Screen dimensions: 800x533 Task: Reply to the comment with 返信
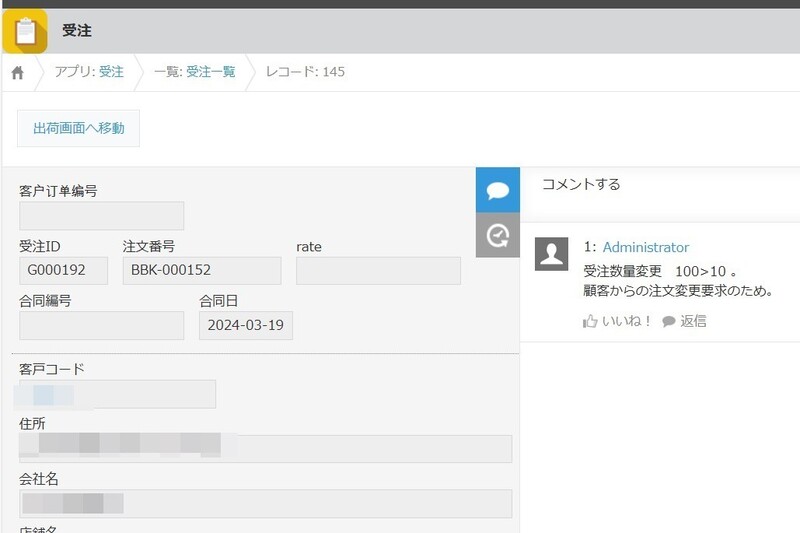pos(685,321)
